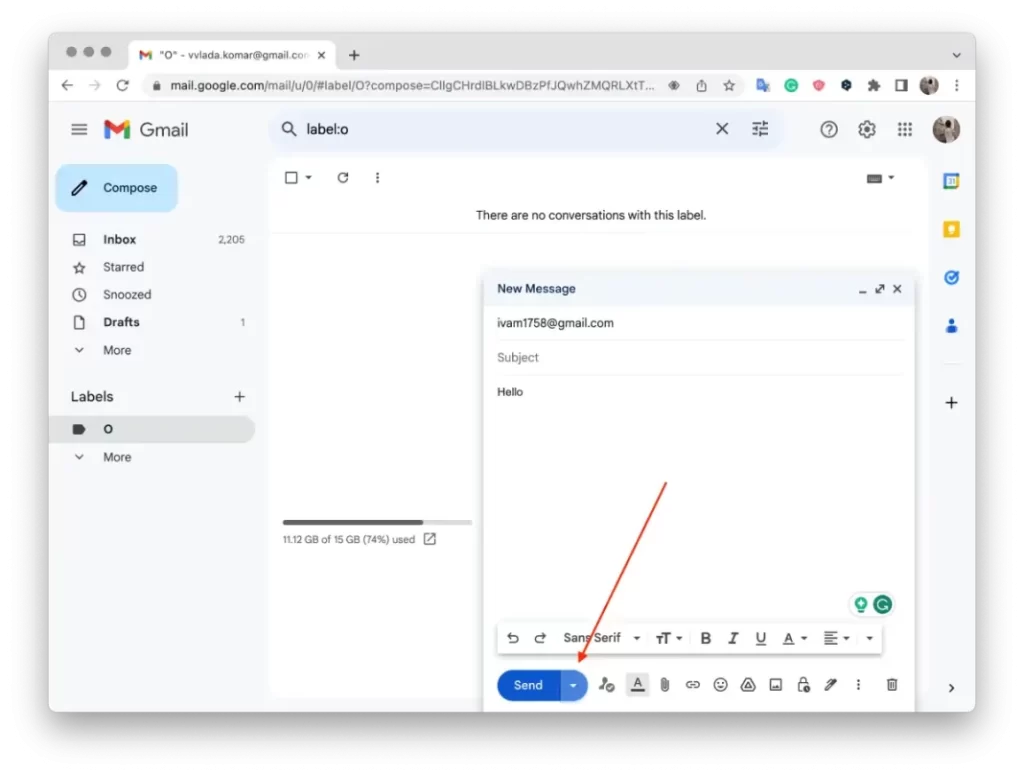The image size is (1024, 776).
Task: Click the Compose button
Action: coord(117,188)
